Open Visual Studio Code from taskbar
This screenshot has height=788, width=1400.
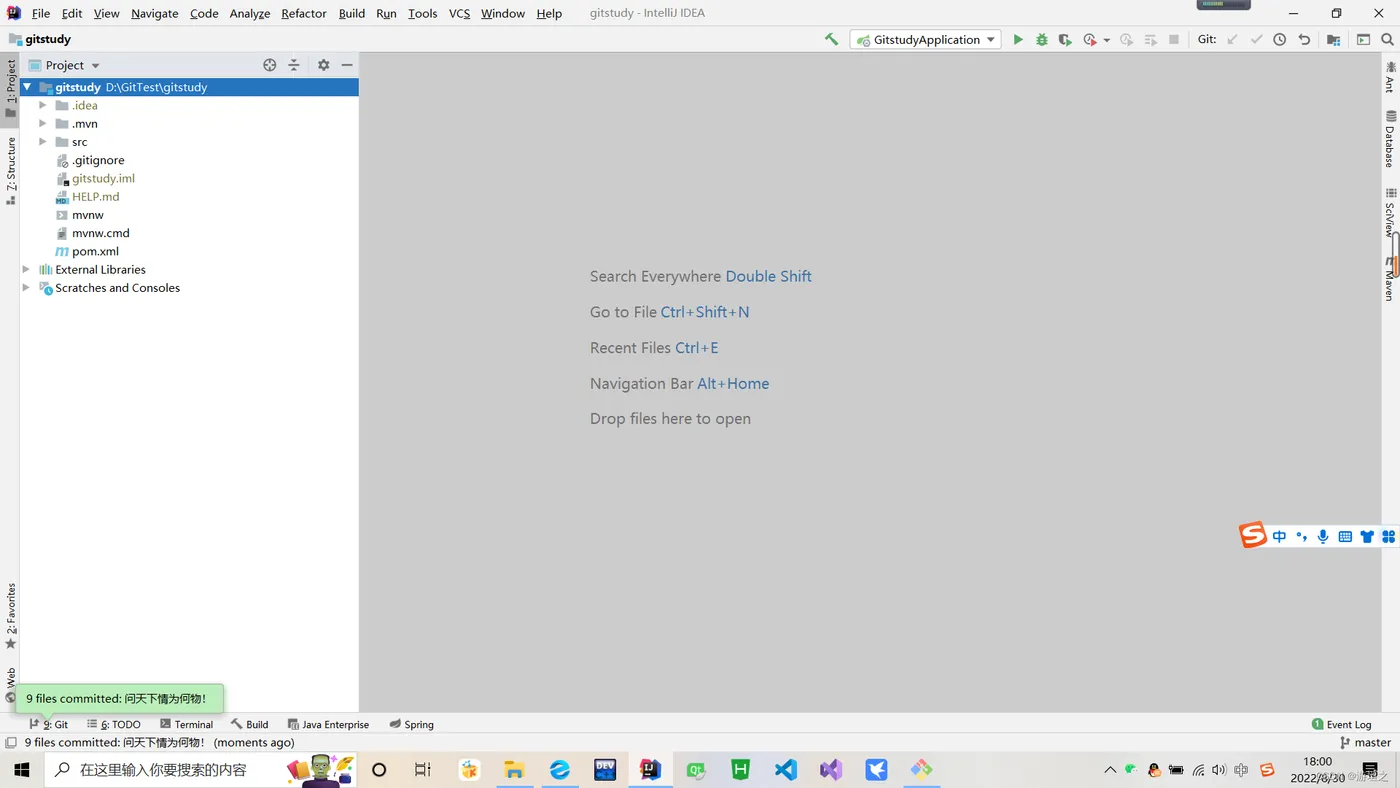tap(786, 769)
